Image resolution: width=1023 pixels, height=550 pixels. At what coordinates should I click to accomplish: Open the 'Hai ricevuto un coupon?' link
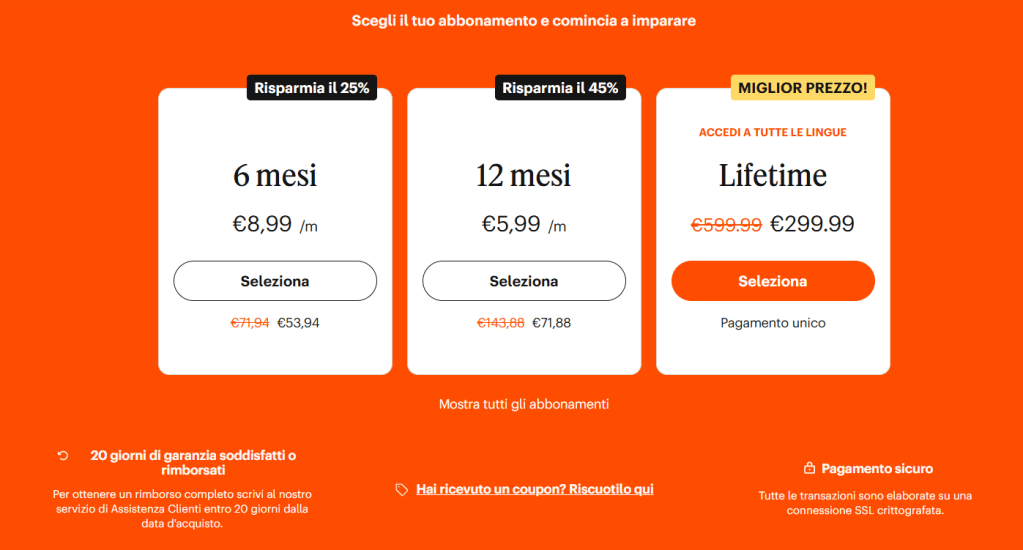[x=535, y=489]
